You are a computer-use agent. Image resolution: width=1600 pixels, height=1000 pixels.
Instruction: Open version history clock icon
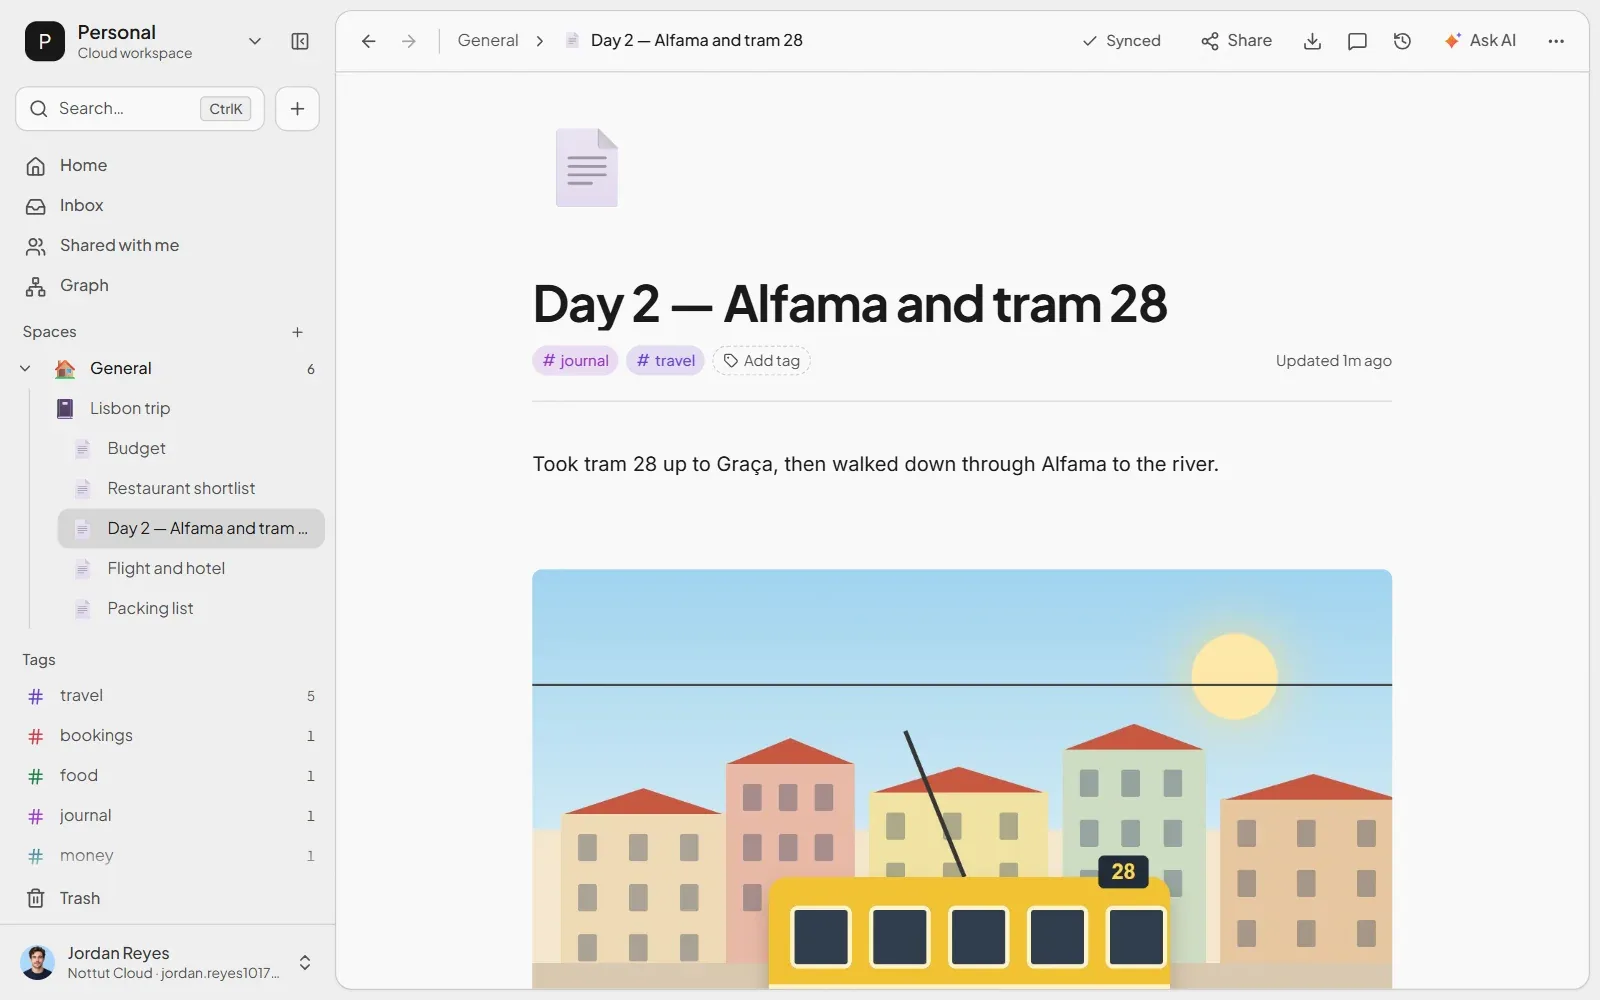click(1402, 41)
